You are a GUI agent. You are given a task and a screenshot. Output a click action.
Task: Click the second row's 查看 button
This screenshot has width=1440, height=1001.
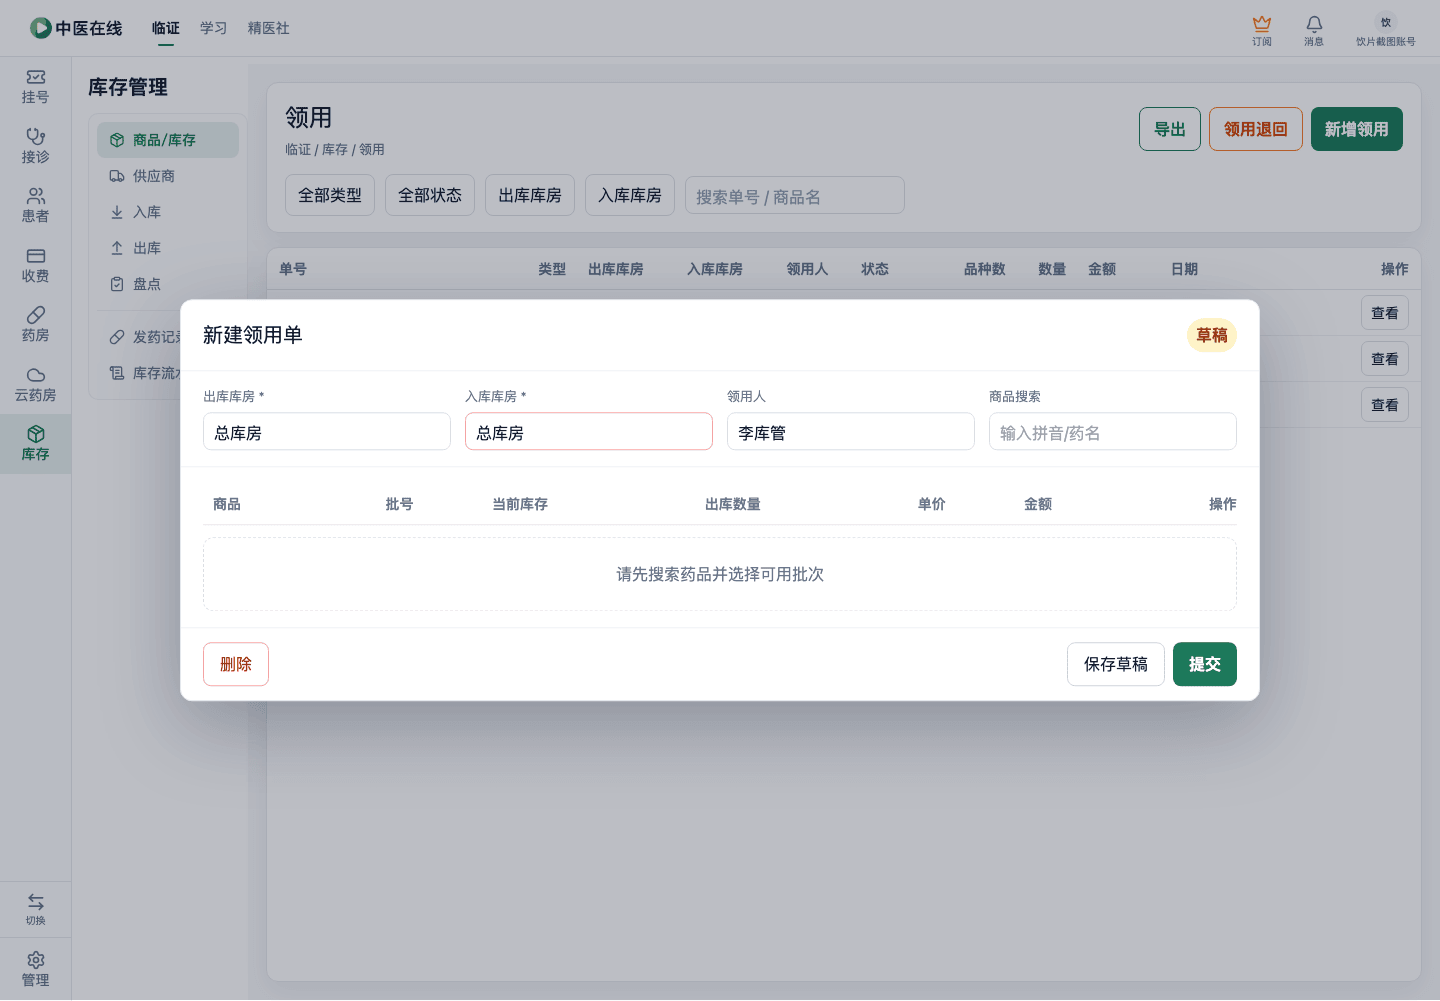[1385, 359]
